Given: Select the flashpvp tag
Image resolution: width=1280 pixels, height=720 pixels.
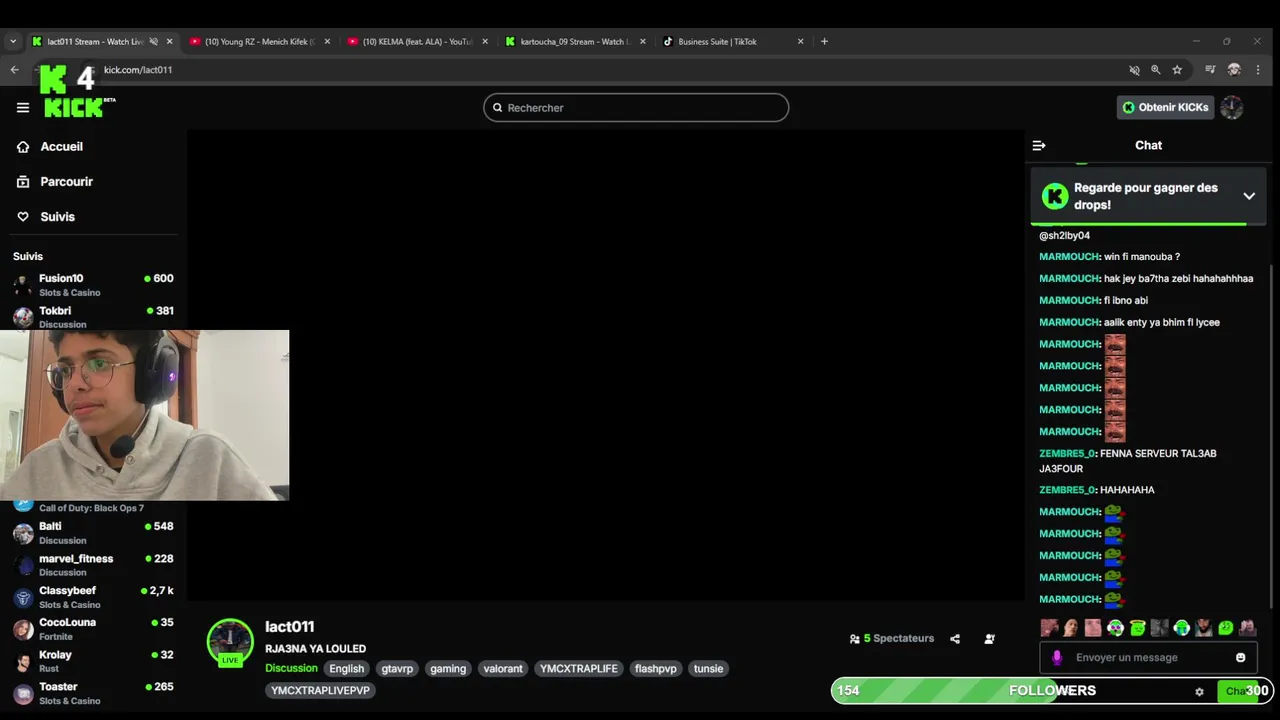Looking at the screenshot, I should coord(656,668).
